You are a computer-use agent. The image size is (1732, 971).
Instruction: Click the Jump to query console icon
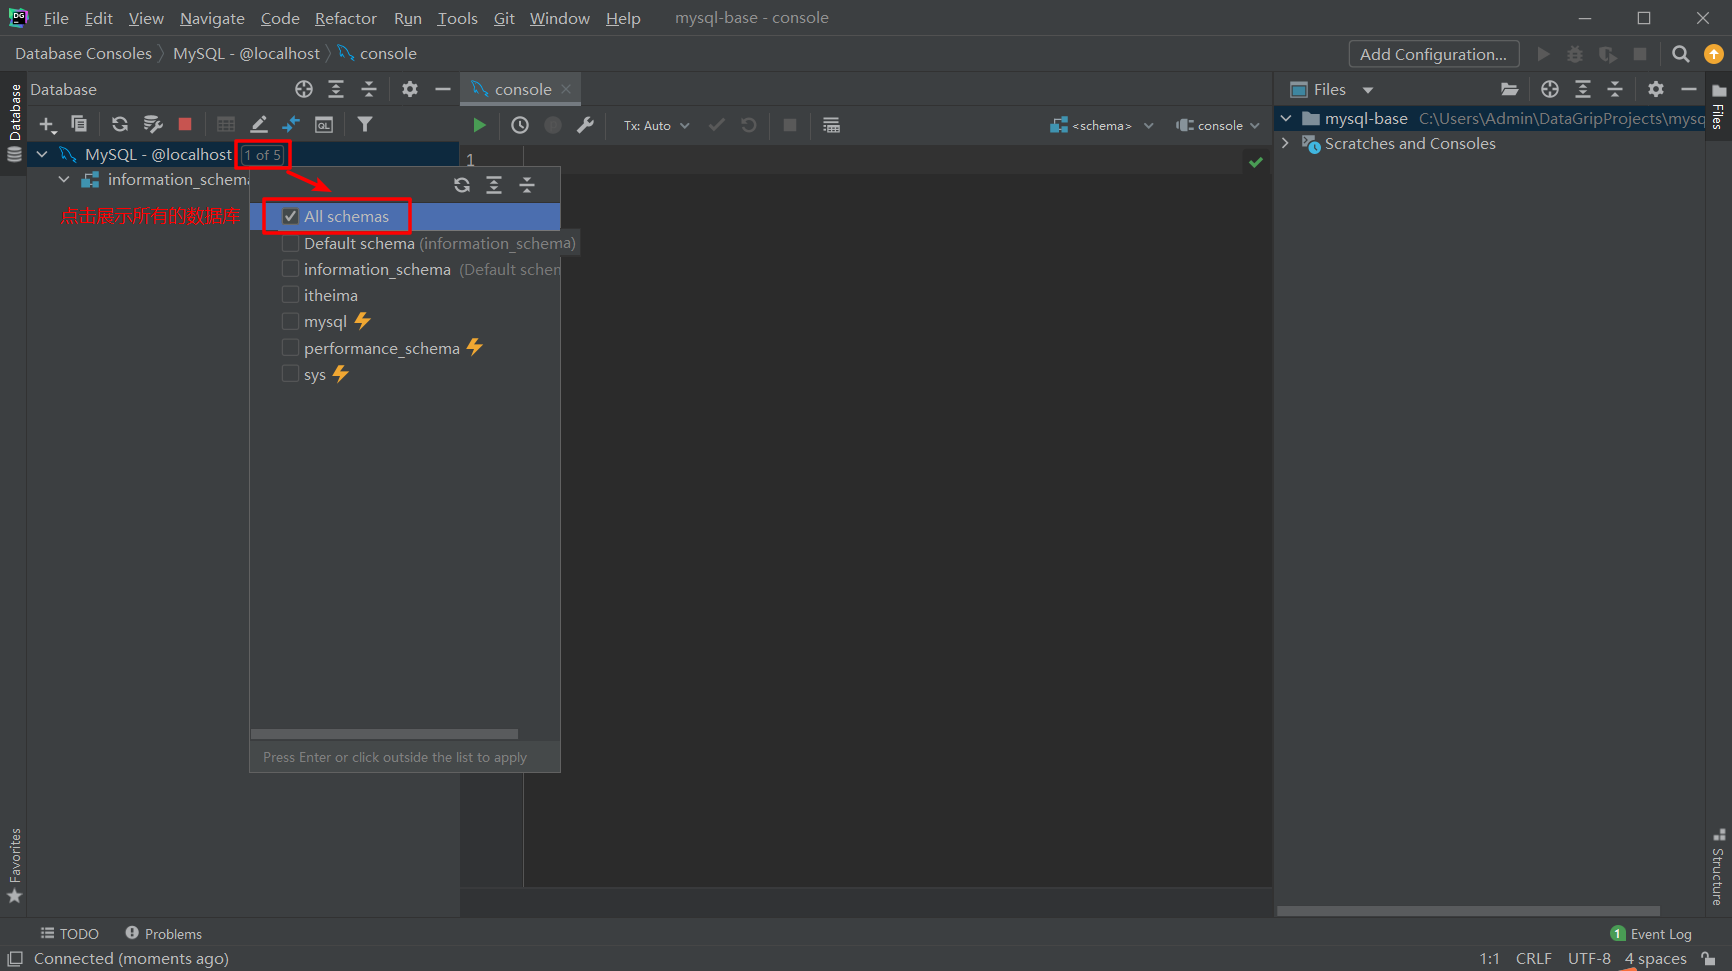point(291,124)
